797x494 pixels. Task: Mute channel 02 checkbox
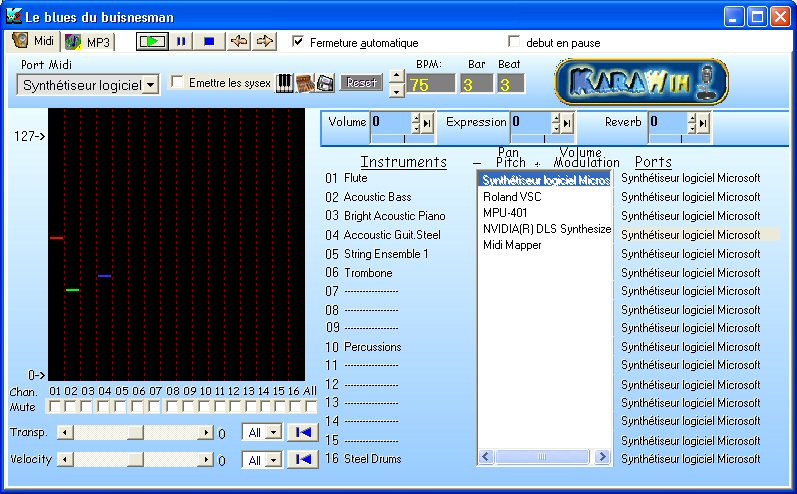pyautogui.click(x=71, y=407)
